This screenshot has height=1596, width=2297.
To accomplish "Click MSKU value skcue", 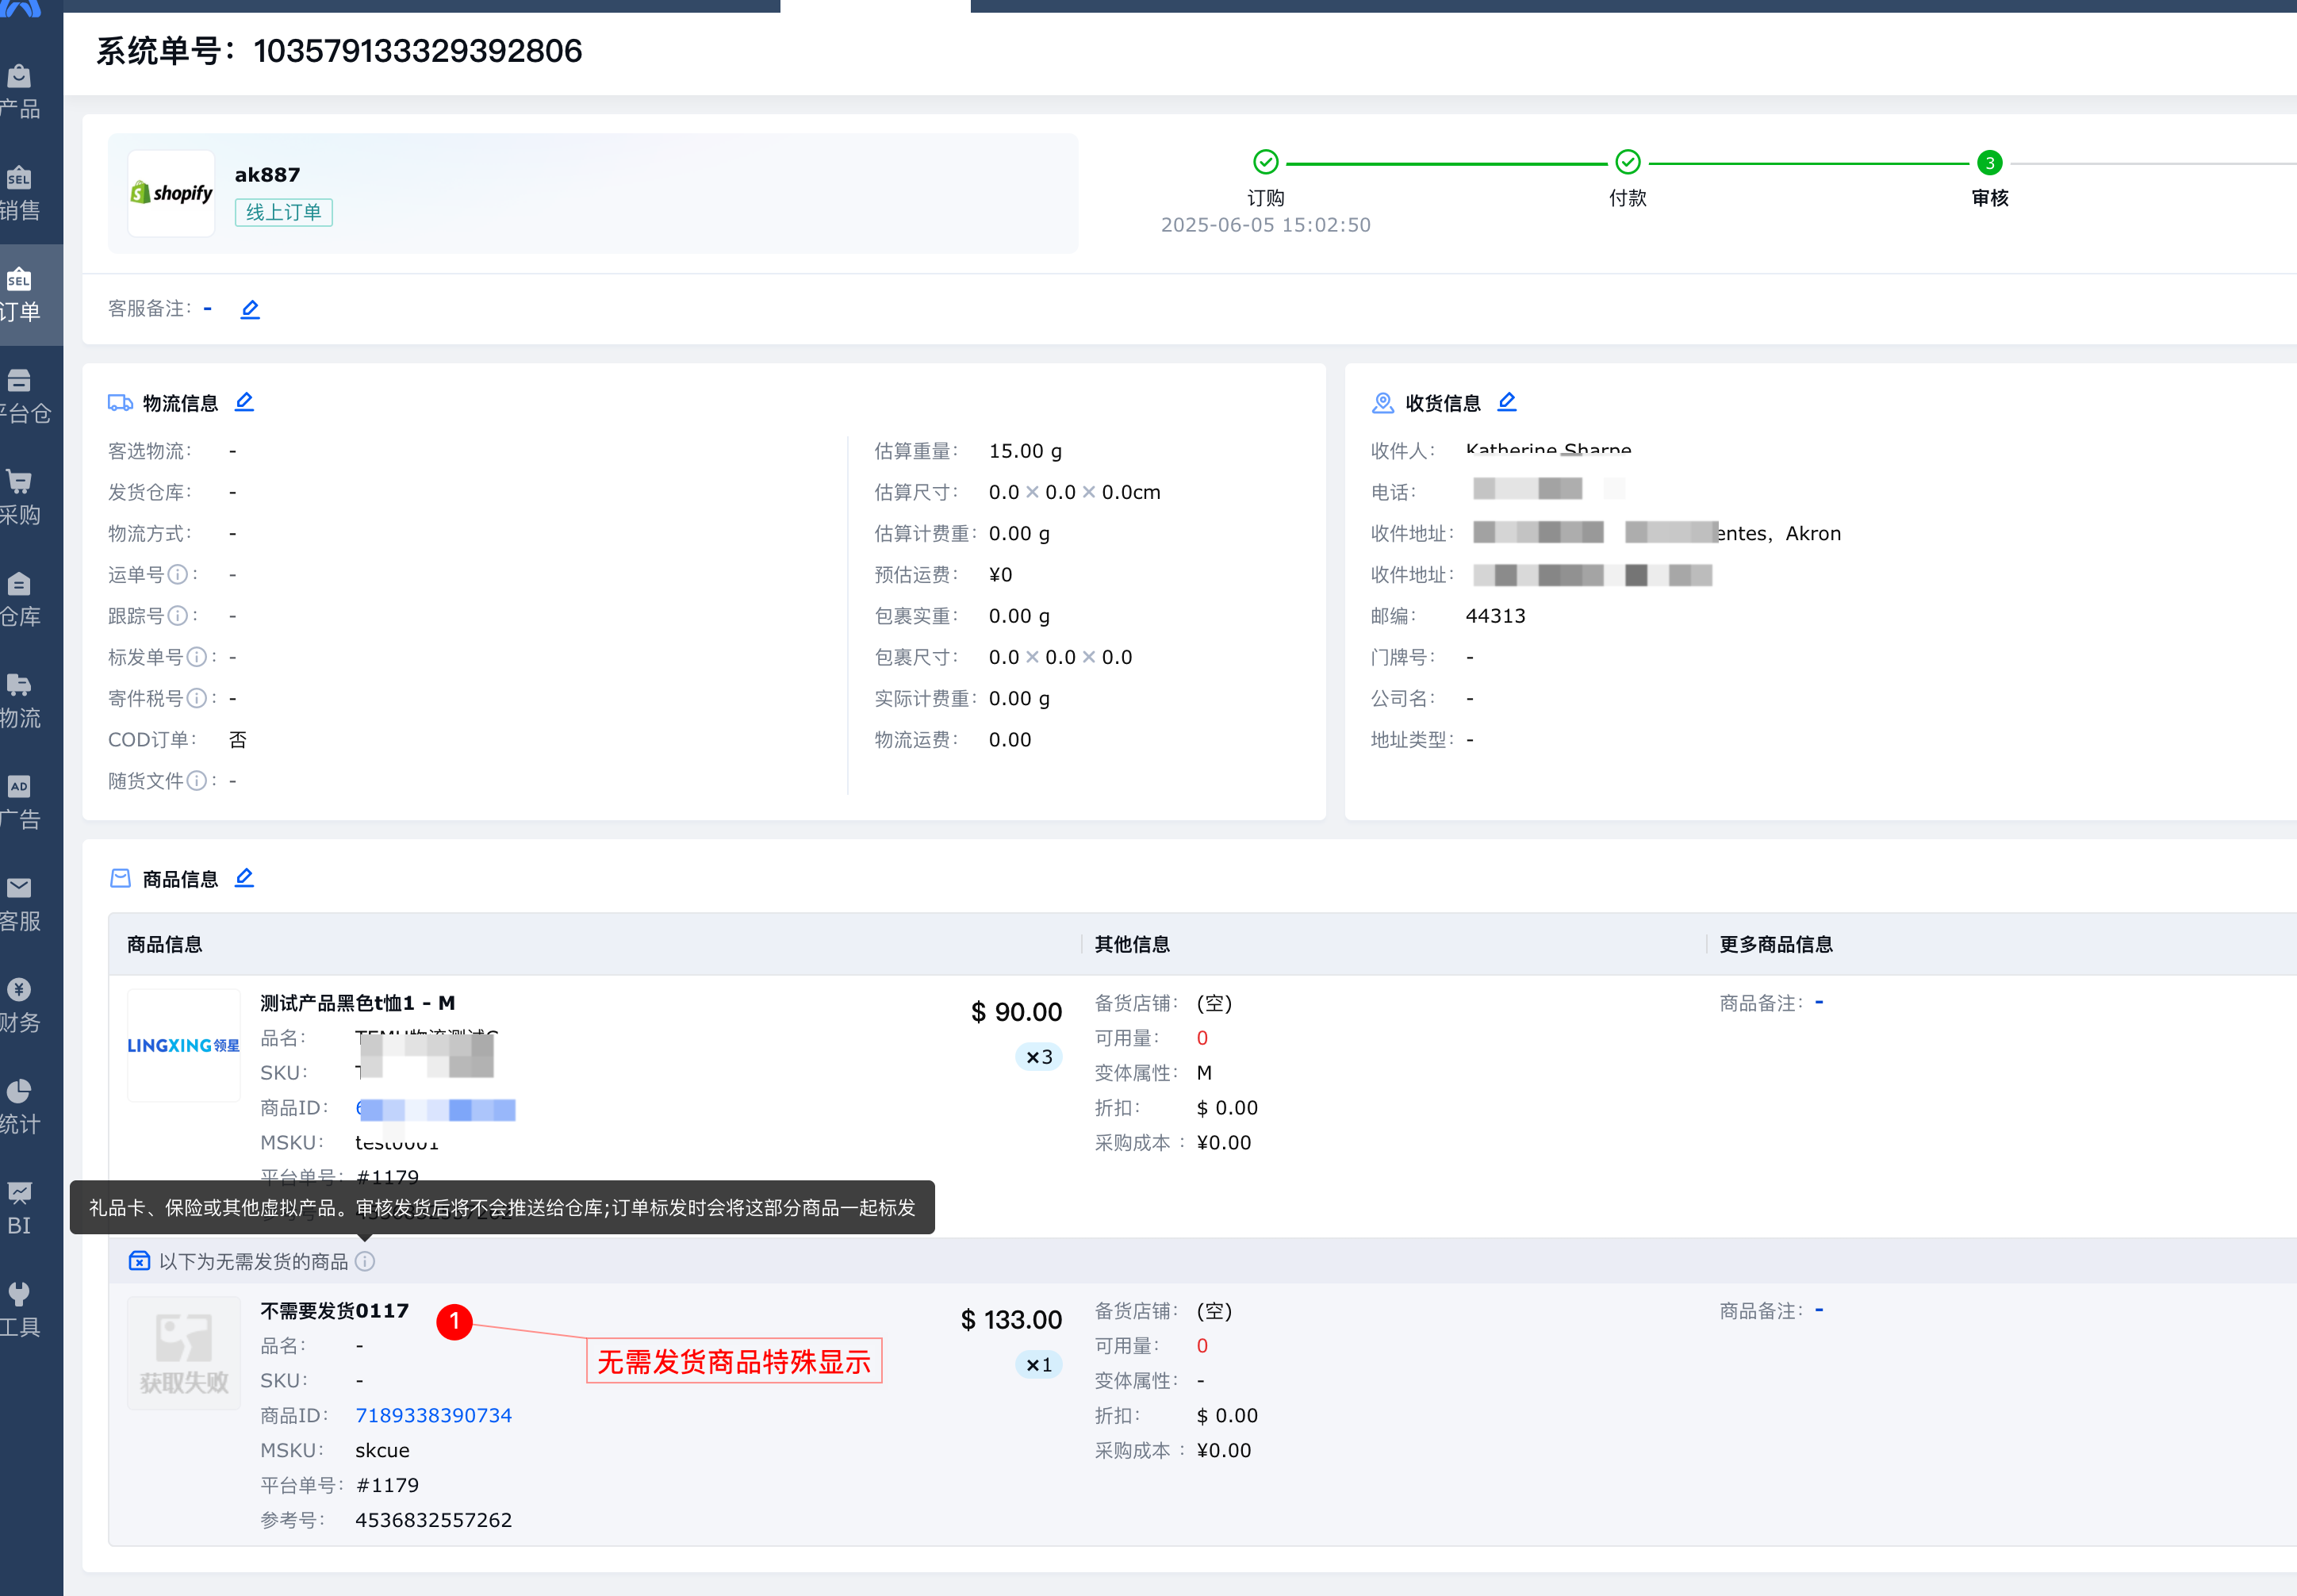I will (382, 1450).
